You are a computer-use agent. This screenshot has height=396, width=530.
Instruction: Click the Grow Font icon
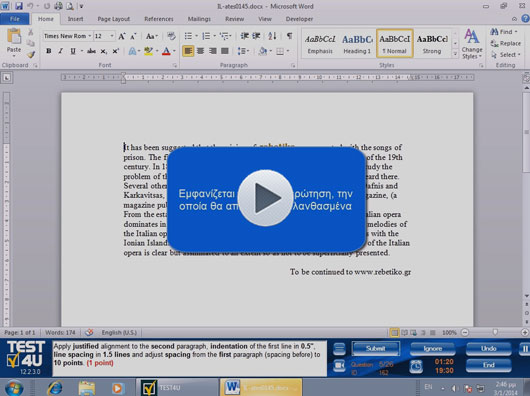click(122, 36)
